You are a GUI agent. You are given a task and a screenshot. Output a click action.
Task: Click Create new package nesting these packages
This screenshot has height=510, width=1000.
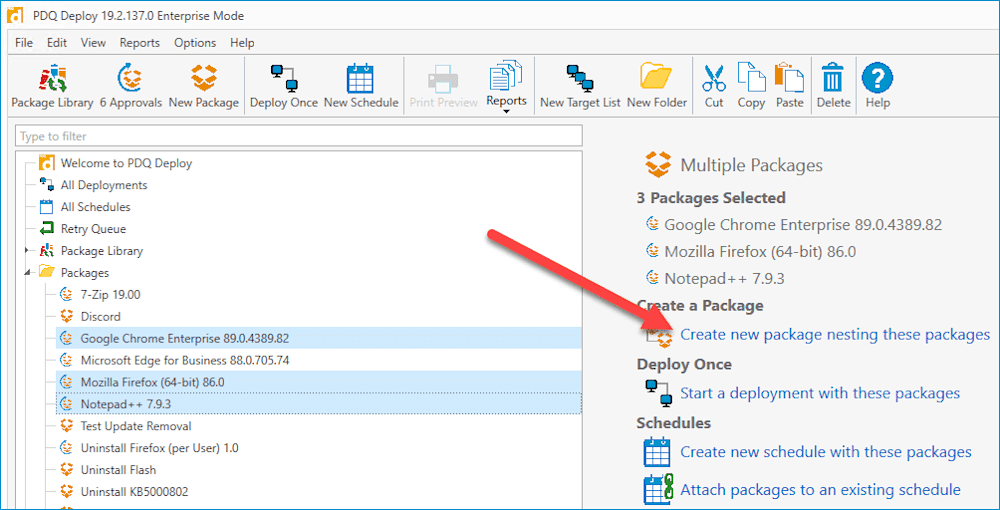point(835,335)
